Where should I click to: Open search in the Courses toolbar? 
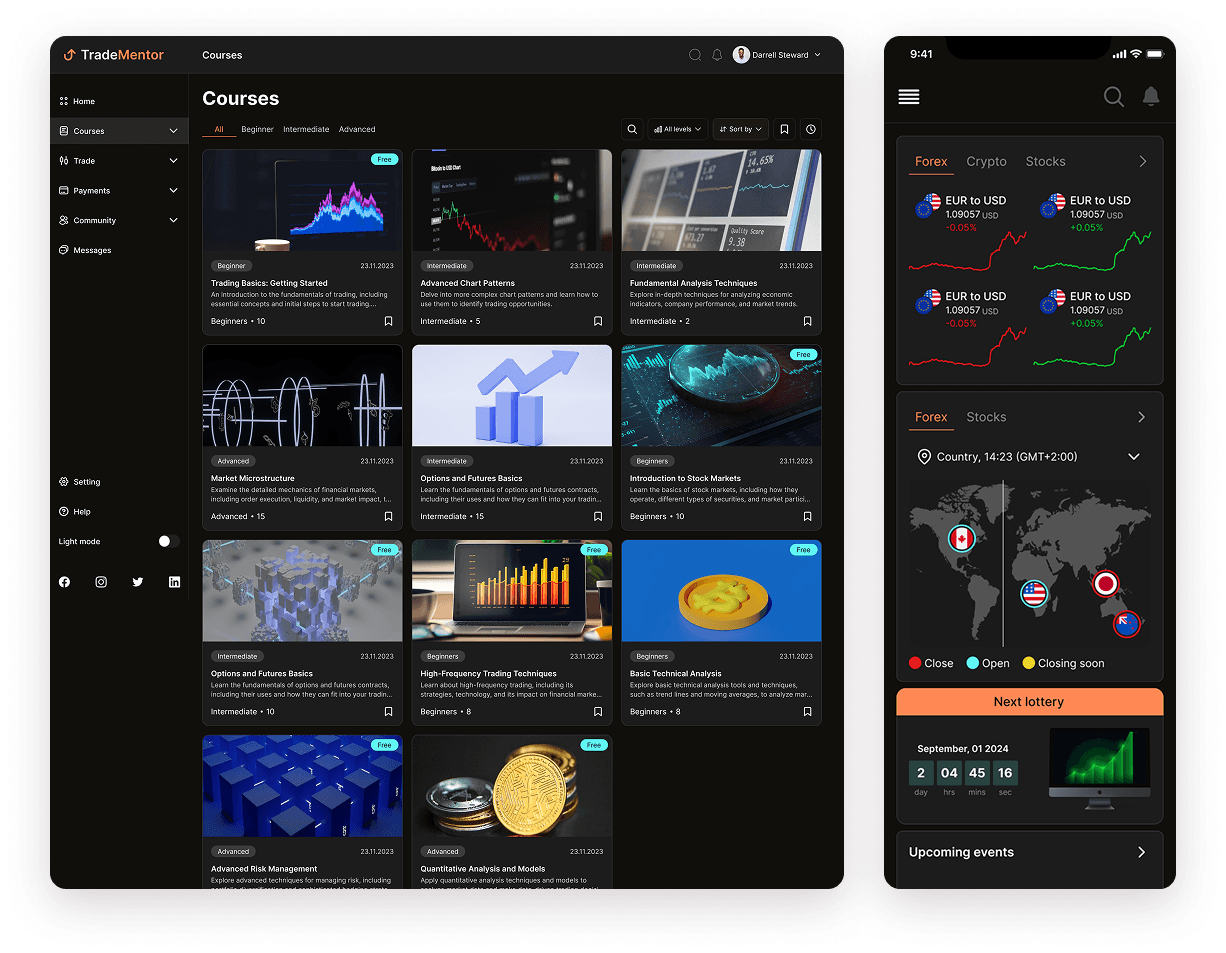(632, 129)
